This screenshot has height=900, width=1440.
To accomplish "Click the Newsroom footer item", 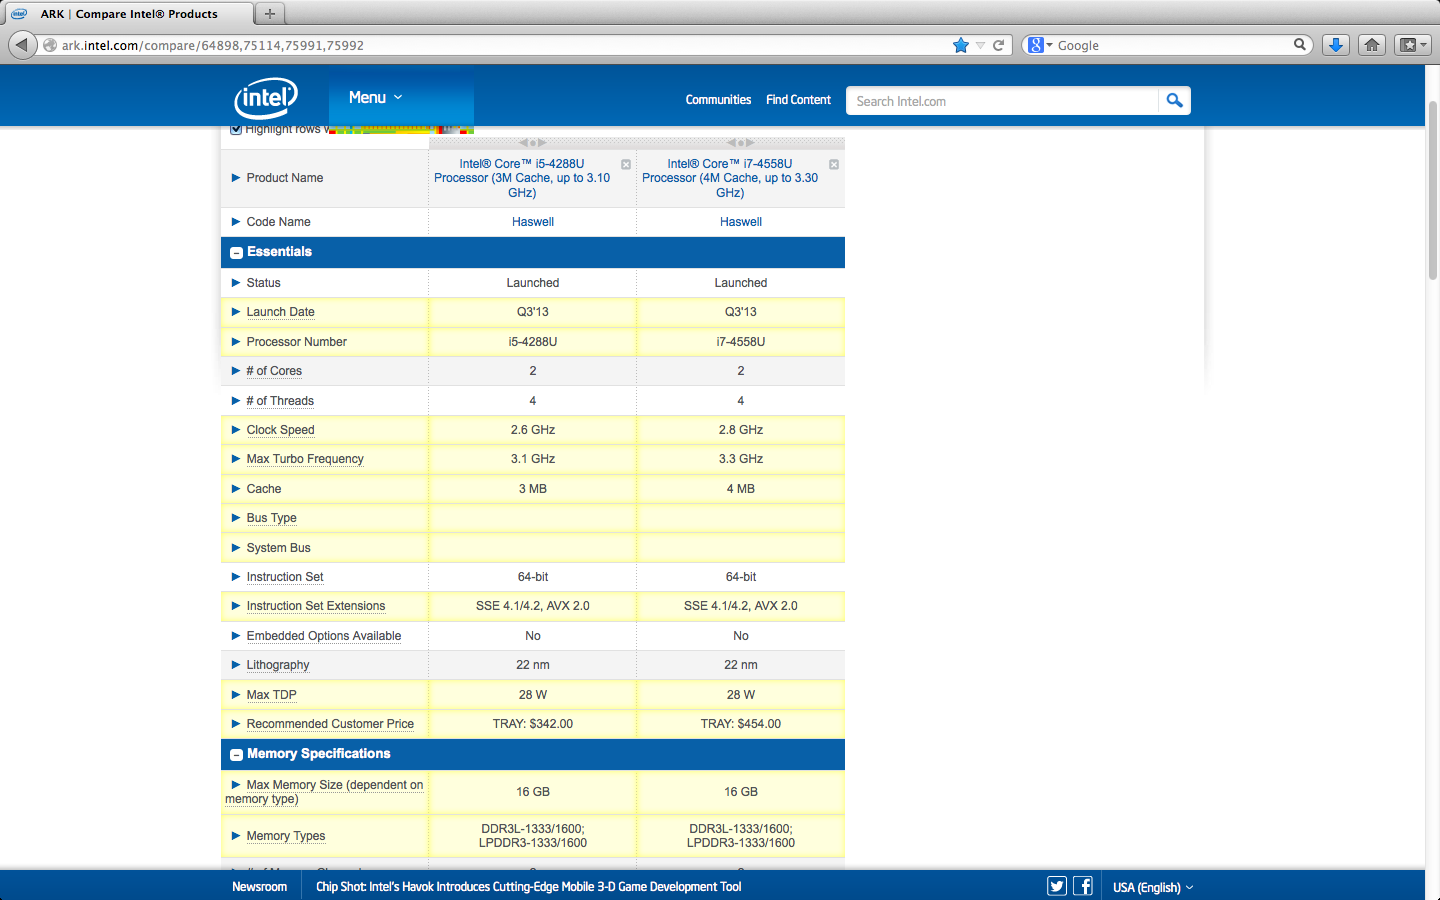I will pyautogui.click(x=259, y=887).
